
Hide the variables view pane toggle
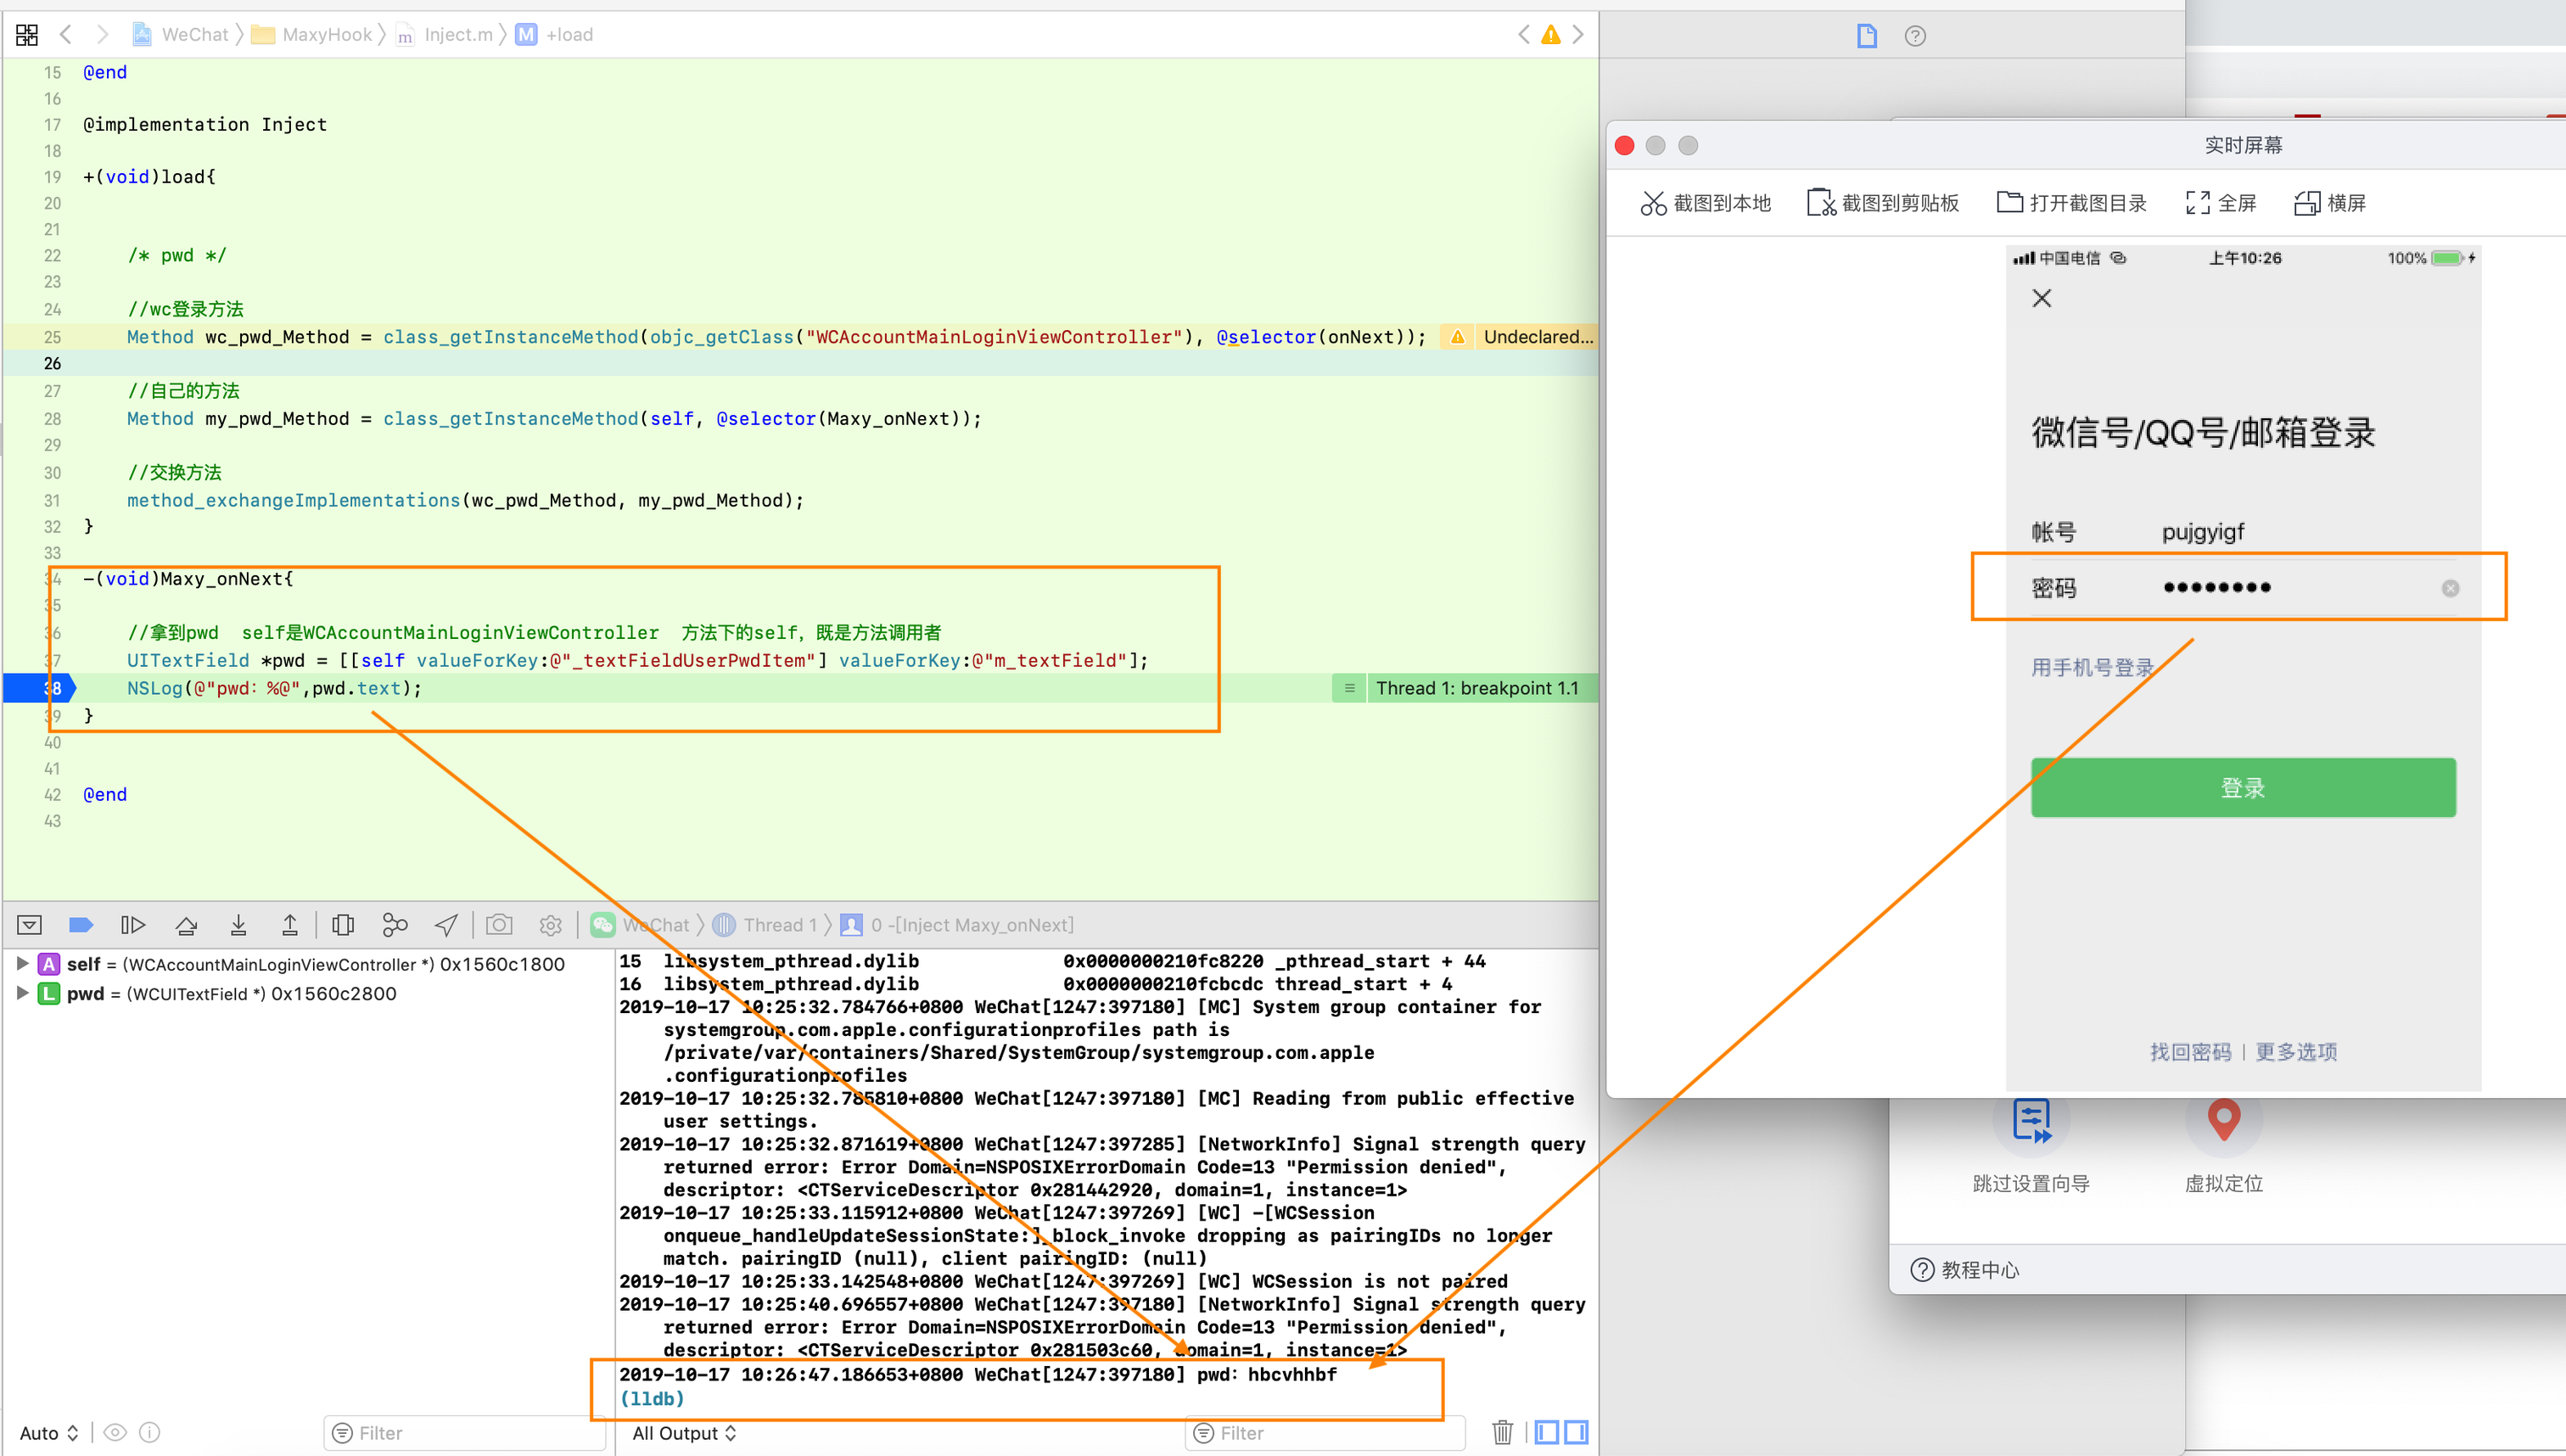point(1546,1432)
